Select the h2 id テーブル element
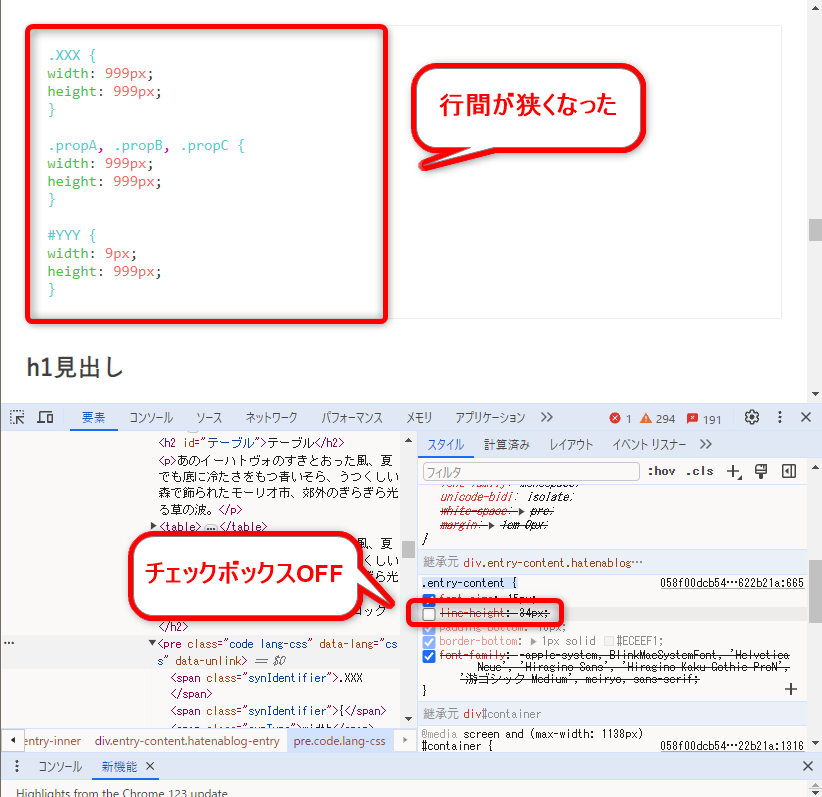 point(251,443)
